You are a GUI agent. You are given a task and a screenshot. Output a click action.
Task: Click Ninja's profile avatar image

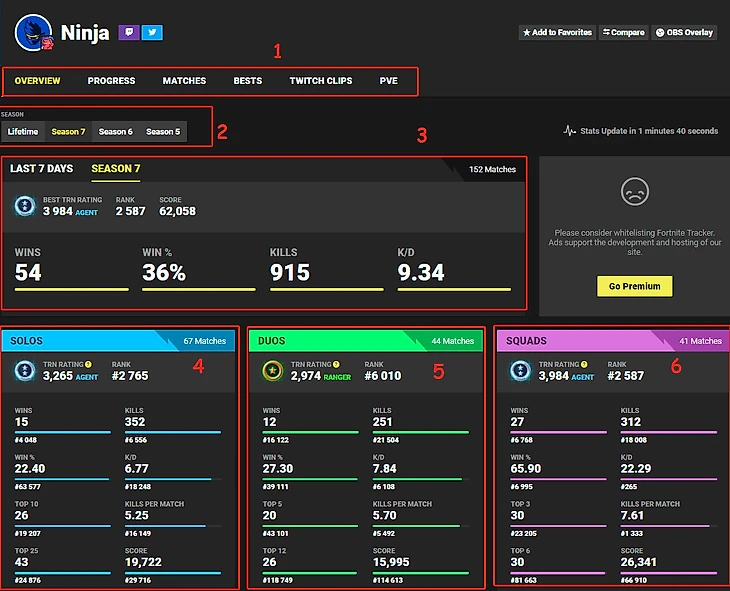point(33,32)
